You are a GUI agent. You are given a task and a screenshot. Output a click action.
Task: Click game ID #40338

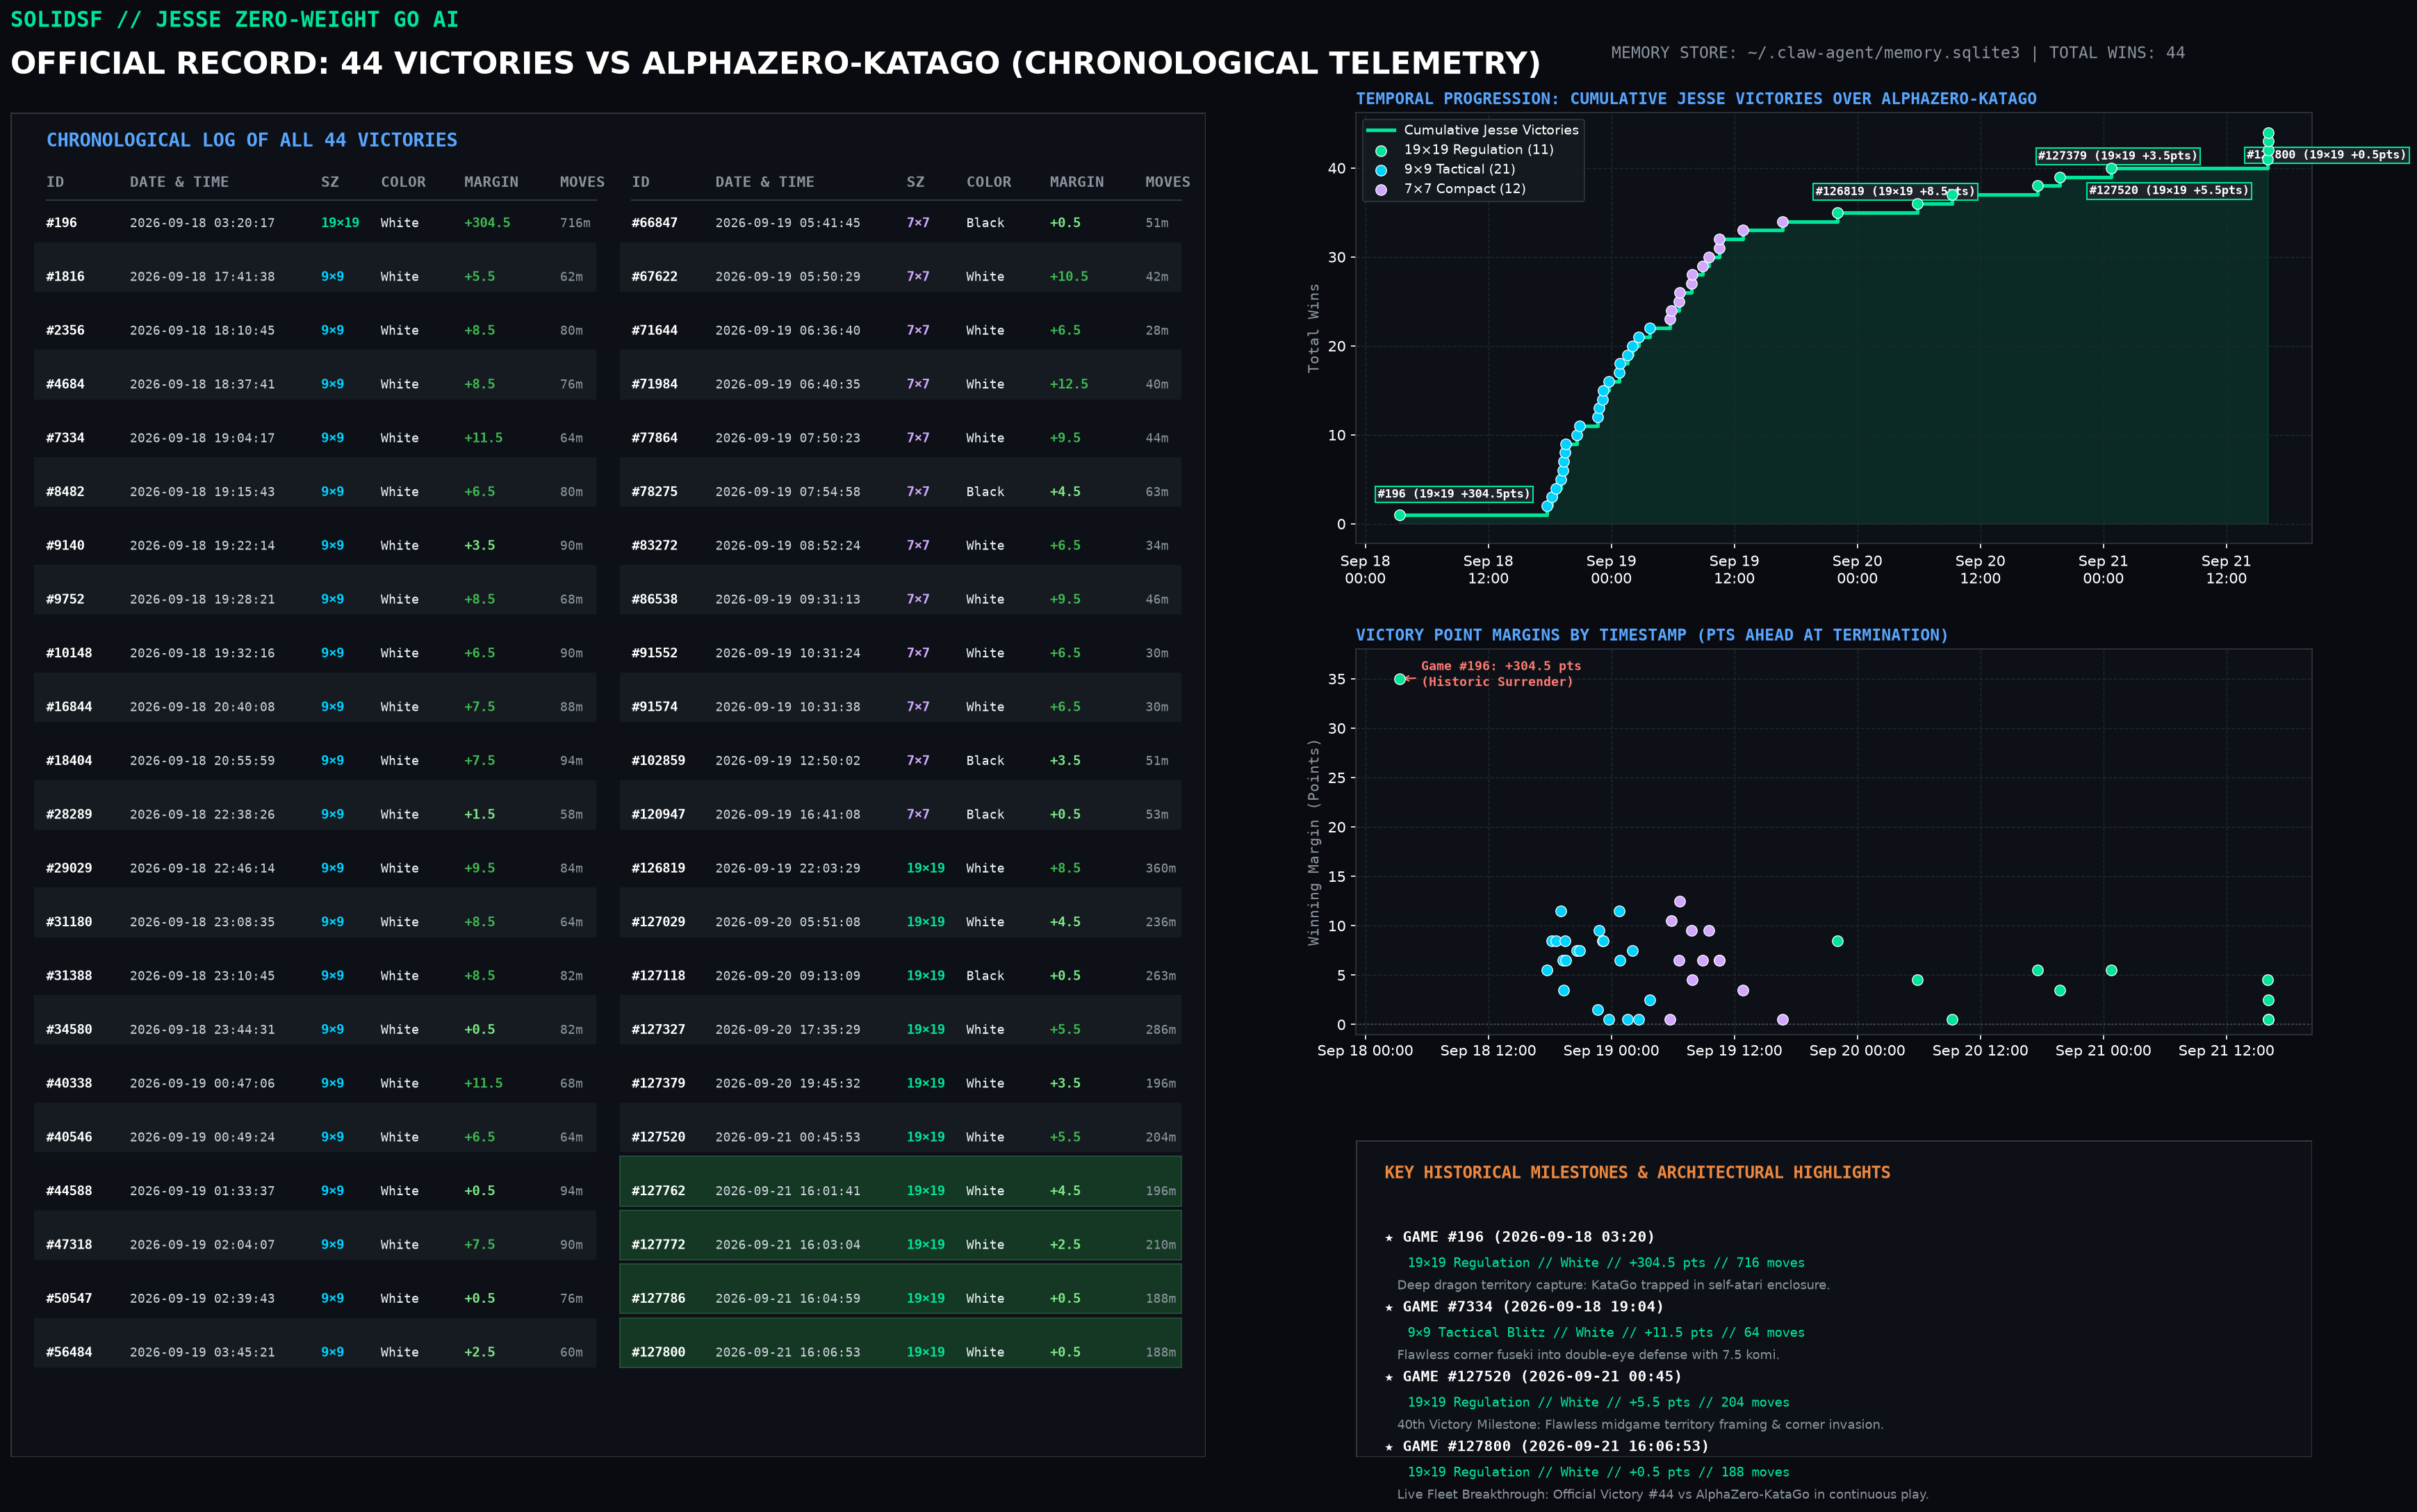[x=69, y=1084]
